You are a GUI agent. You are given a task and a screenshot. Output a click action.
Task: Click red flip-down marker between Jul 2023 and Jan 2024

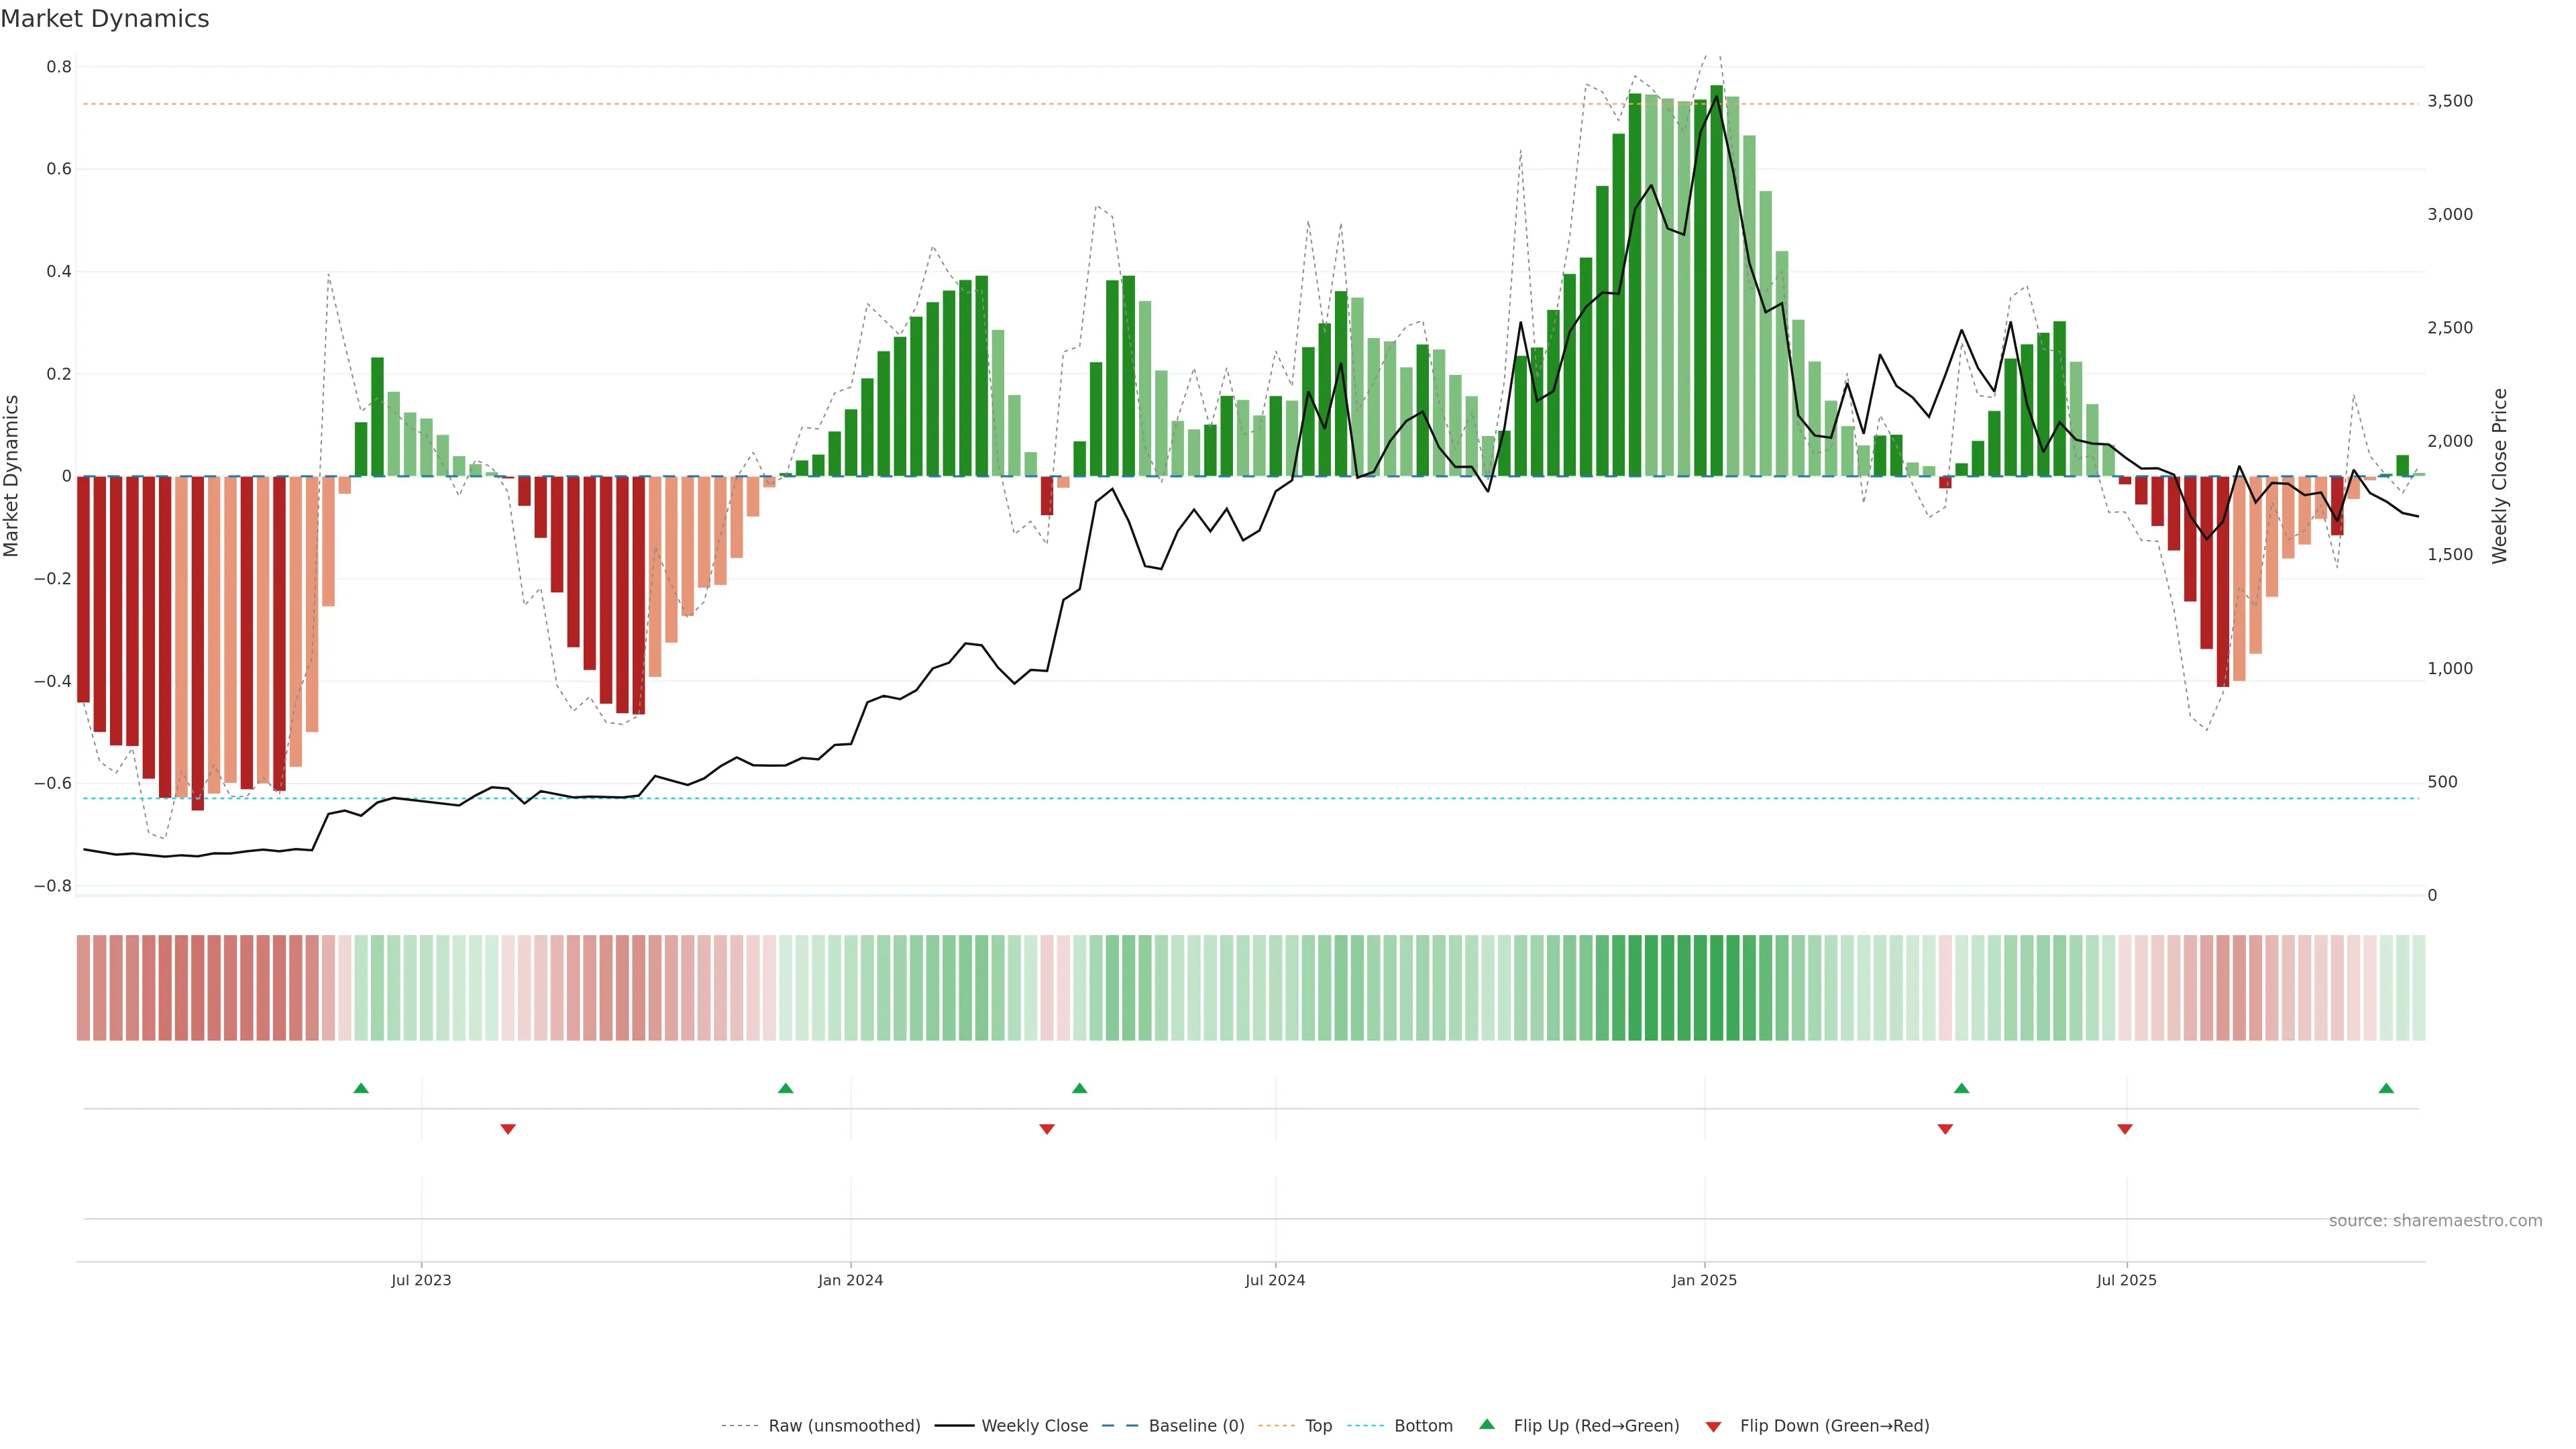[508, 1129]
